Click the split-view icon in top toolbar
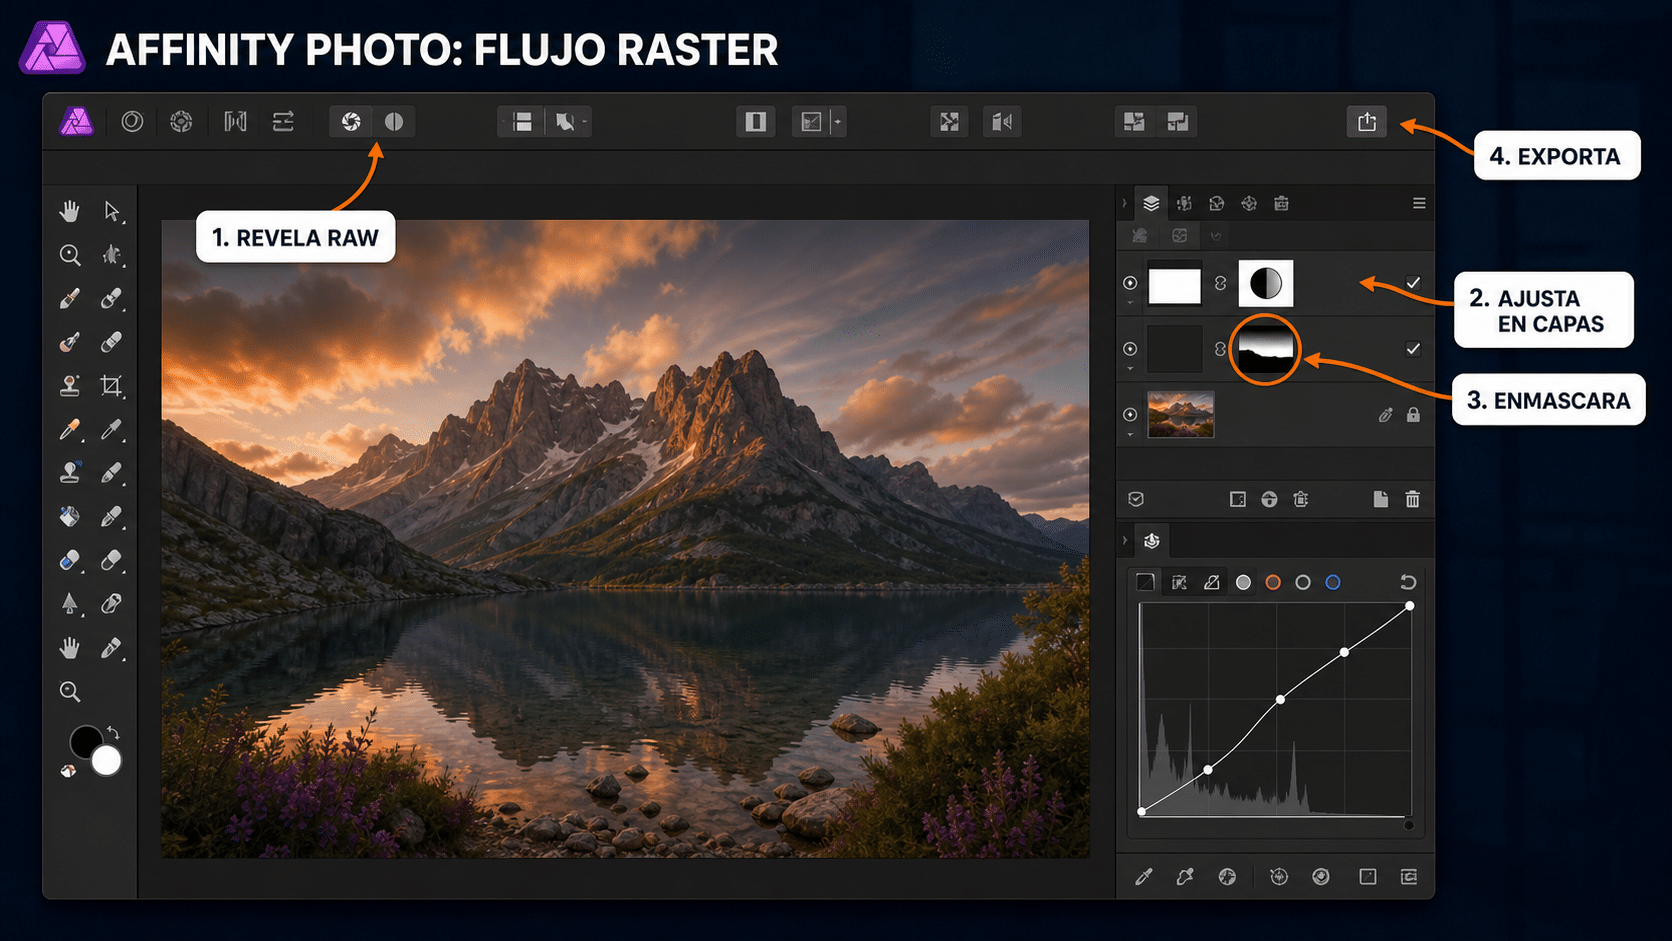 click(756, 122)
